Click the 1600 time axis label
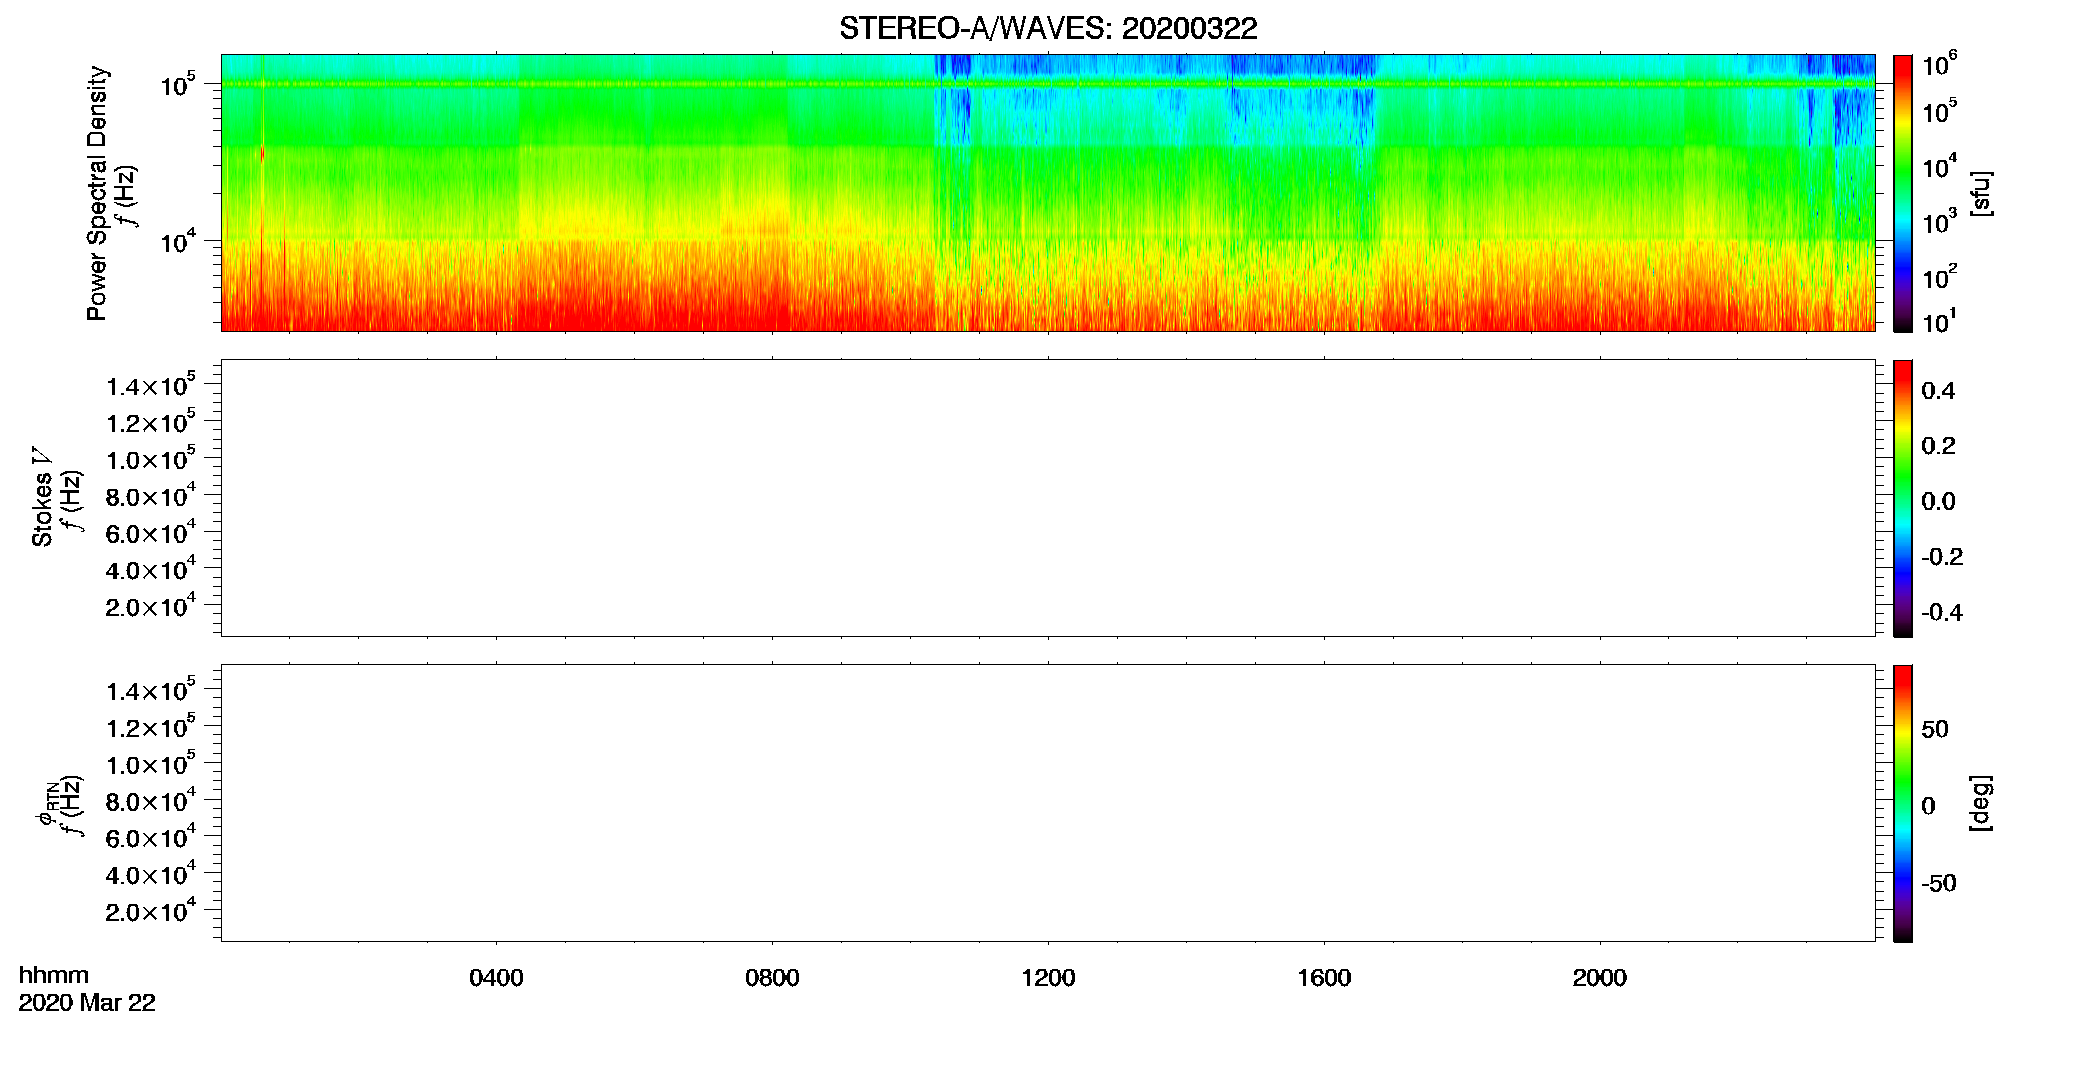 pos(1324,978)
